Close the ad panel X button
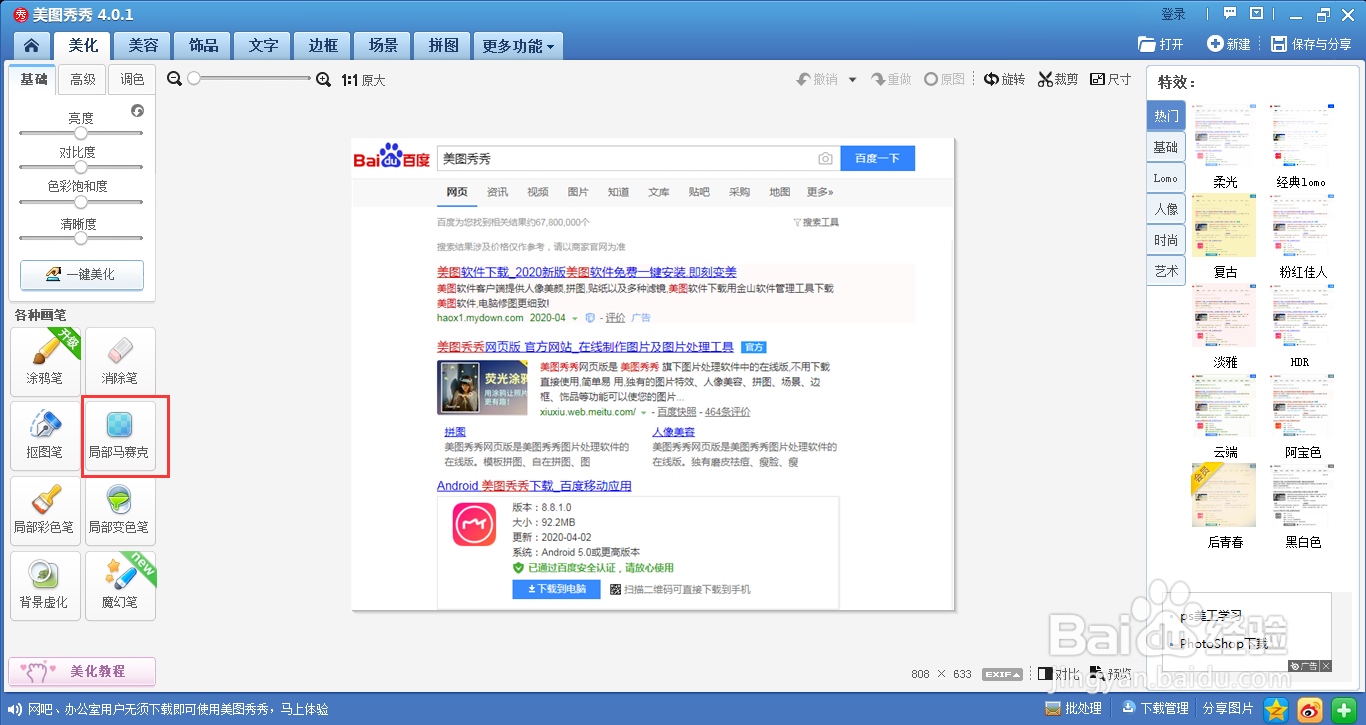 1326,666
